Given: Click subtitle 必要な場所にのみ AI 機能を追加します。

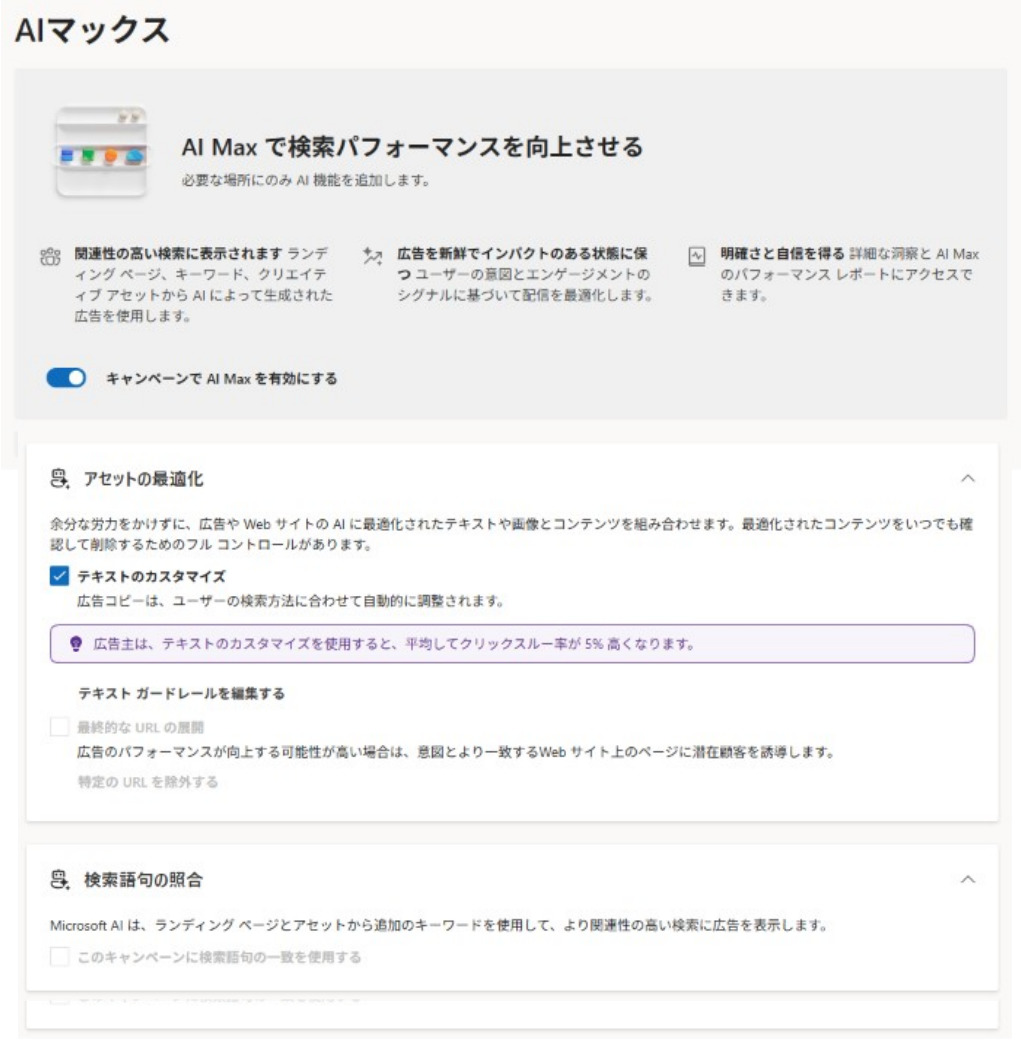Looking at the screenshot, I should pyautogui.click(x=306, y=180).
